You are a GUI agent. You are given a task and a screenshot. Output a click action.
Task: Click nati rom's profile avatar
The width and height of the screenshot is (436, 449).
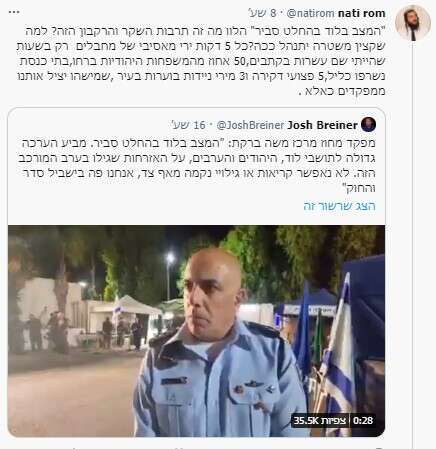point(413,23)
